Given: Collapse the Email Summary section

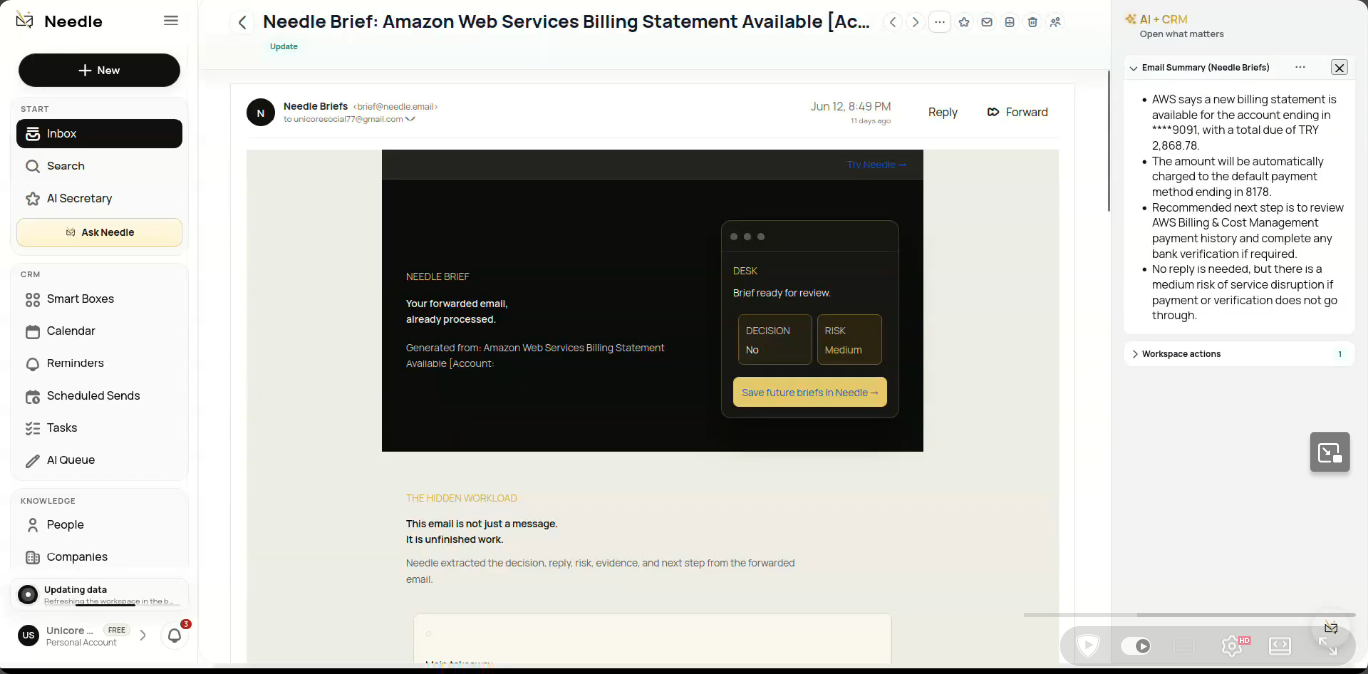Looking at the screenshot, I should pyautogui.click(x=1133, y=68).
